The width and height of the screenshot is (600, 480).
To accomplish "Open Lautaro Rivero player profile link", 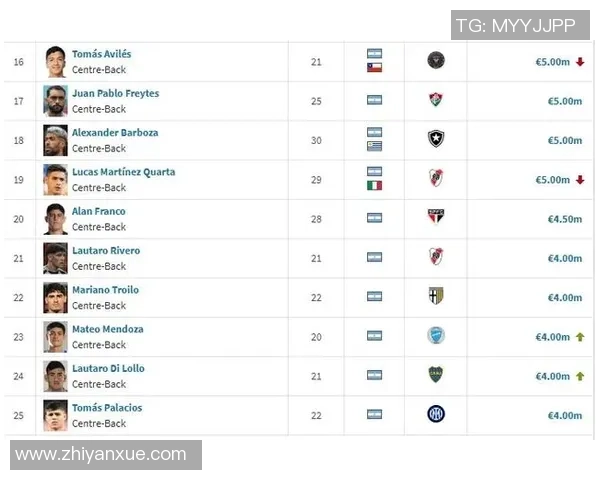I will [x=106, y=250].
